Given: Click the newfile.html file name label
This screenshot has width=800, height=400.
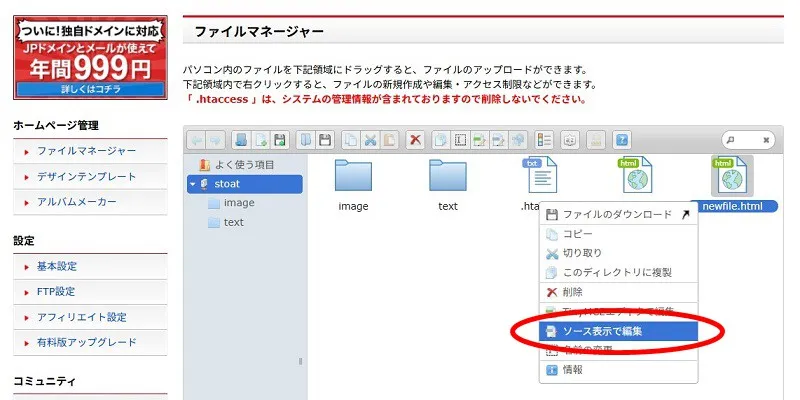Looking at the screenshot, I should coord(732,207).
